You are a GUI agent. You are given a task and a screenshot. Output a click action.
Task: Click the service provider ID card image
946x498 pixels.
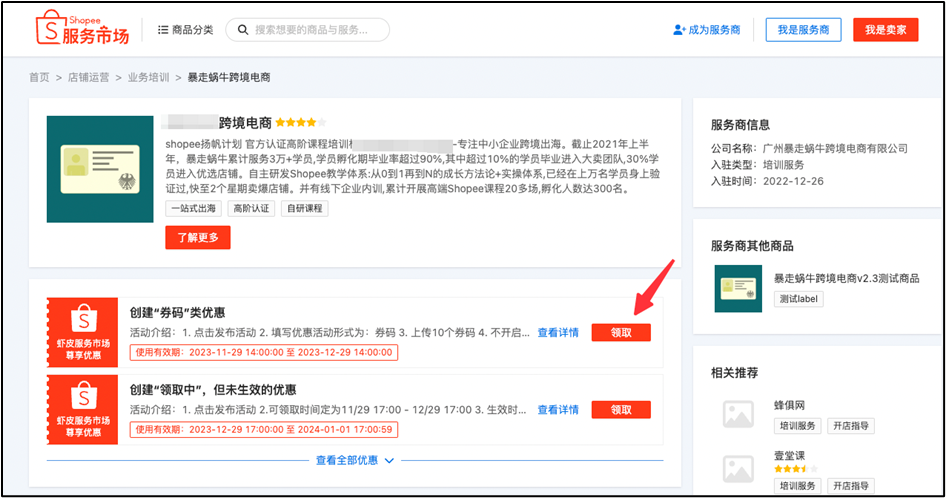100,169
